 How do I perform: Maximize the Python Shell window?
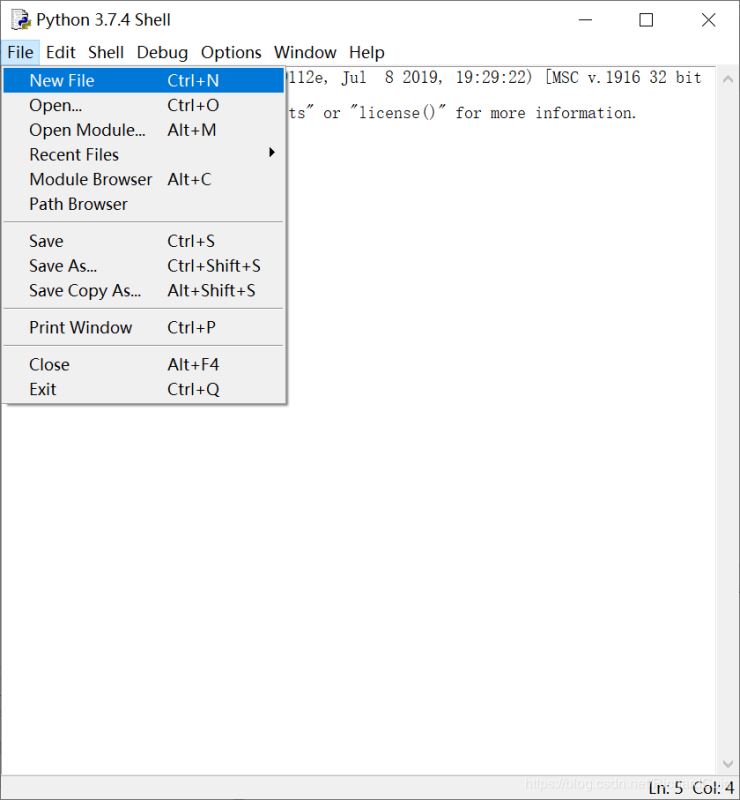(646, 20)
